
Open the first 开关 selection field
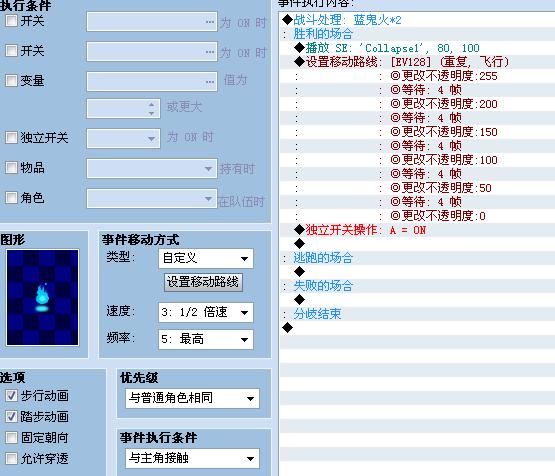coord(152,22)
